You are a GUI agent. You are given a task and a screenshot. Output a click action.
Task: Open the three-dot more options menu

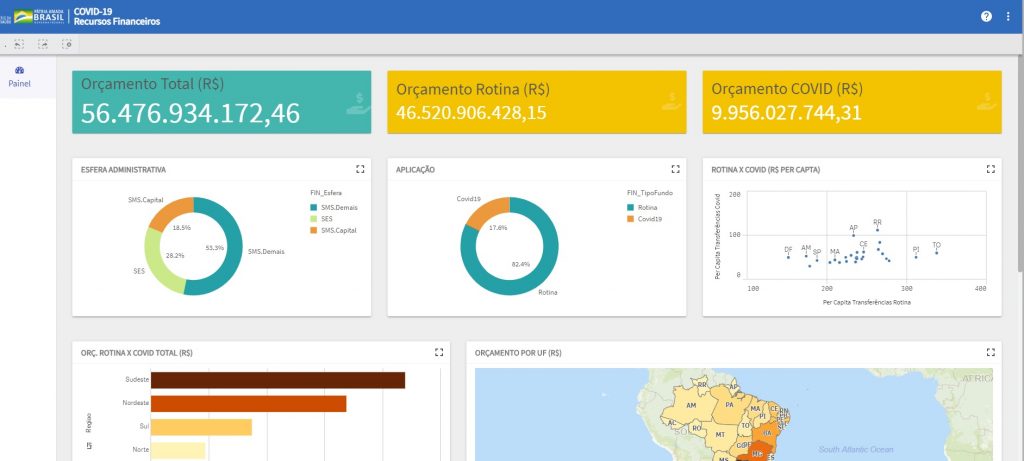click(x=1008, y=16)
